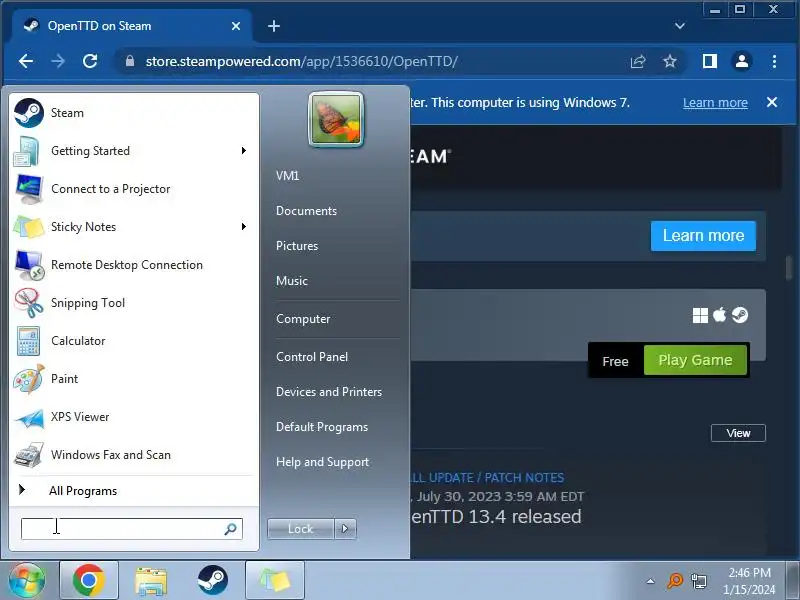
Task: Open a new Chrome tab
Action: pos(274,26)
